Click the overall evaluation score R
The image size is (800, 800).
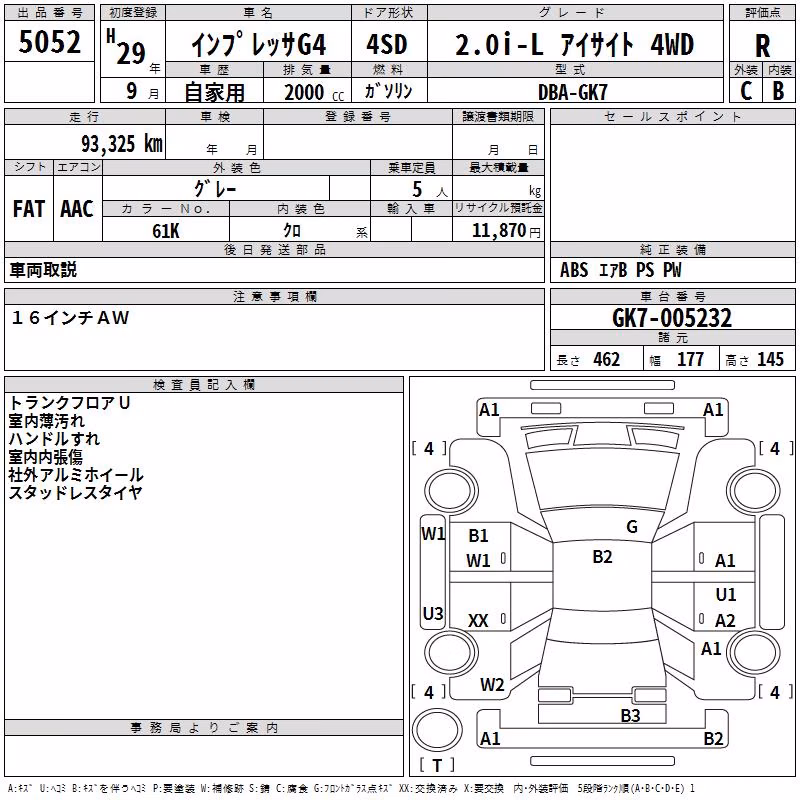[762, 46]
